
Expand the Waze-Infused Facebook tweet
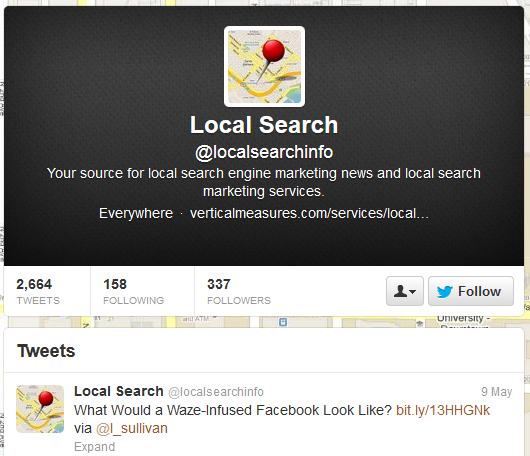click(x=95, y=447)
